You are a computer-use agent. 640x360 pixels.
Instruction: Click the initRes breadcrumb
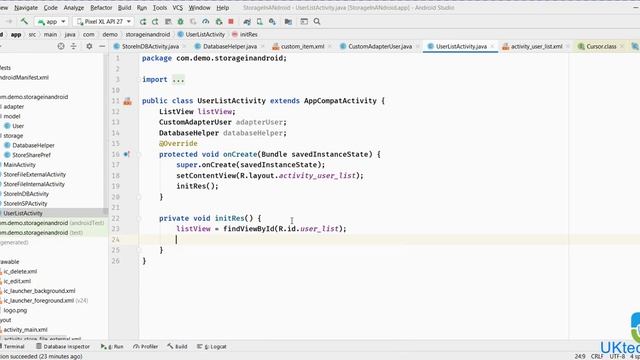click(x=244, y=34)
